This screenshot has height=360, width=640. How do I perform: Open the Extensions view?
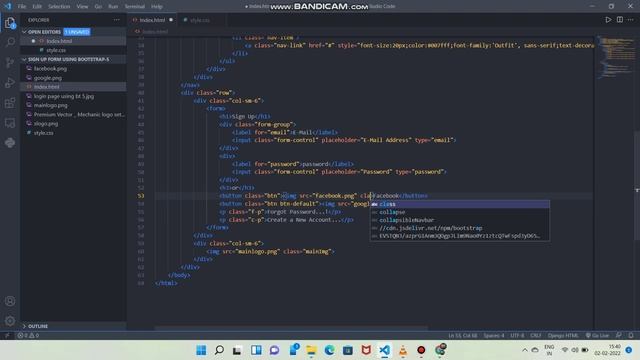tap(10, 102)
